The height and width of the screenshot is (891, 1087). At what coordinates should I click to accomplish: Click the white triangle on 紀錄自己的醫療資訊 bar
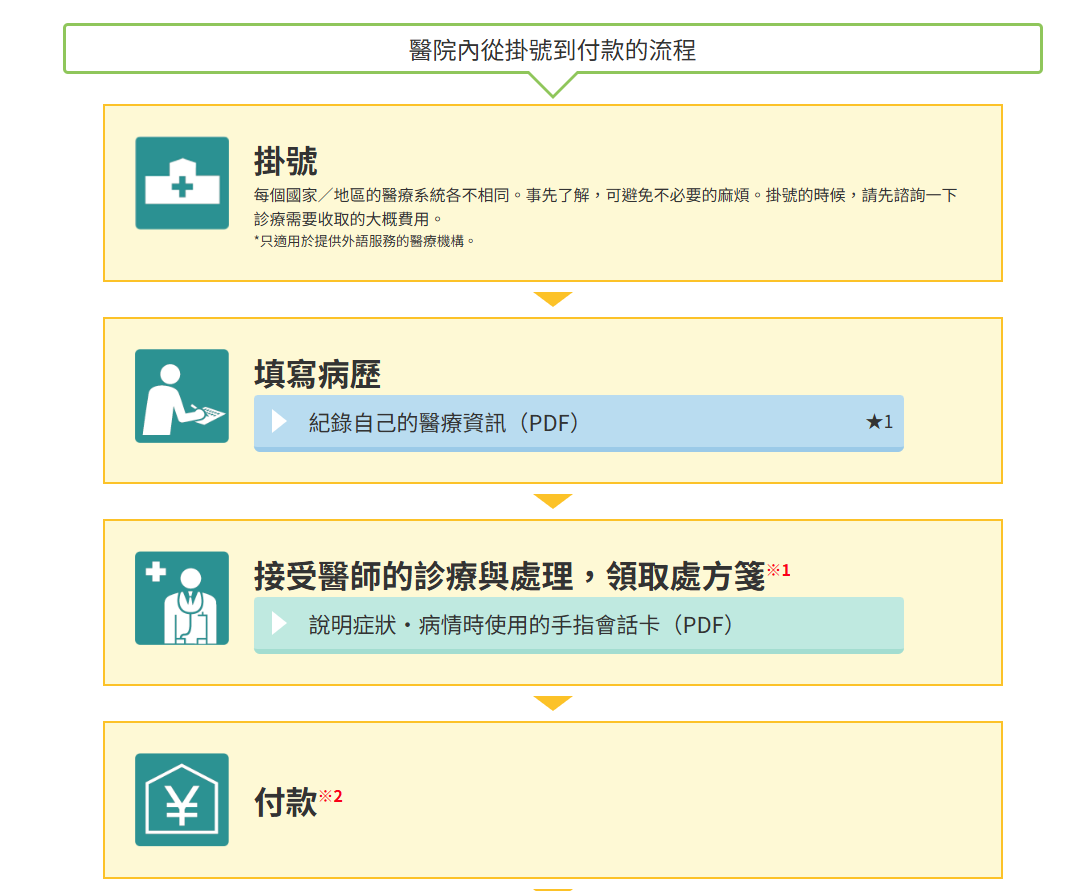(x=279, y=422)
